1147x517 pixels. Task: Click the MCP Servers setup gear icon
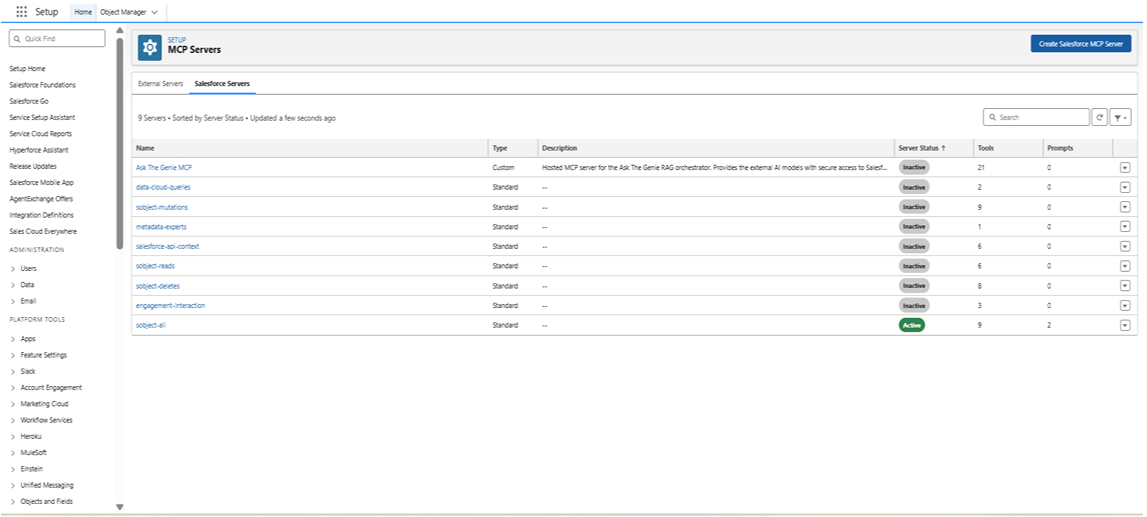[150, 47]
